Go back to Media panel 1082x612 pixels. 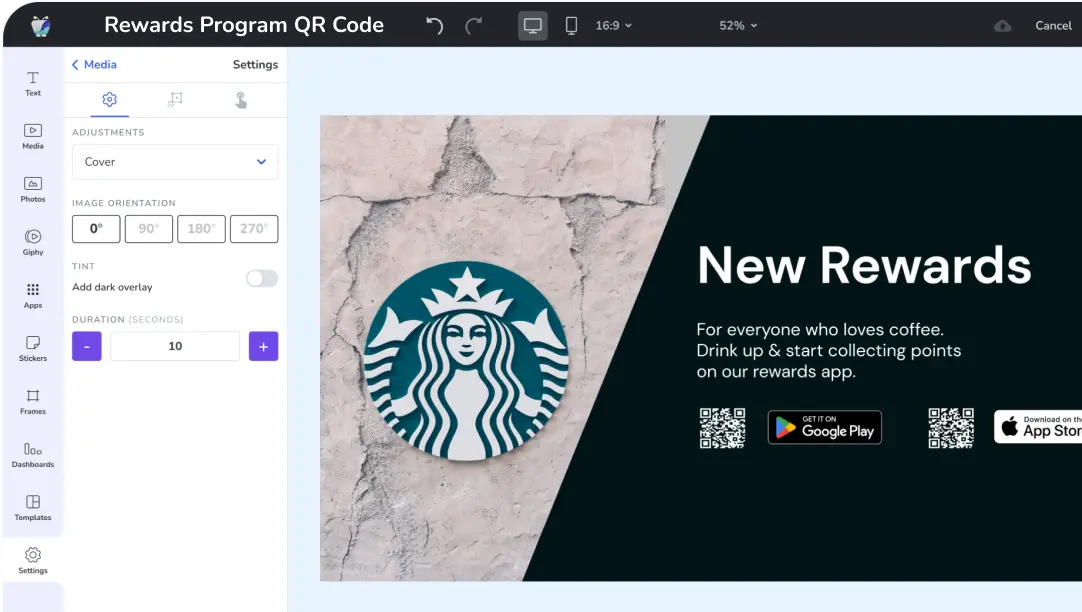click(94, 64)
